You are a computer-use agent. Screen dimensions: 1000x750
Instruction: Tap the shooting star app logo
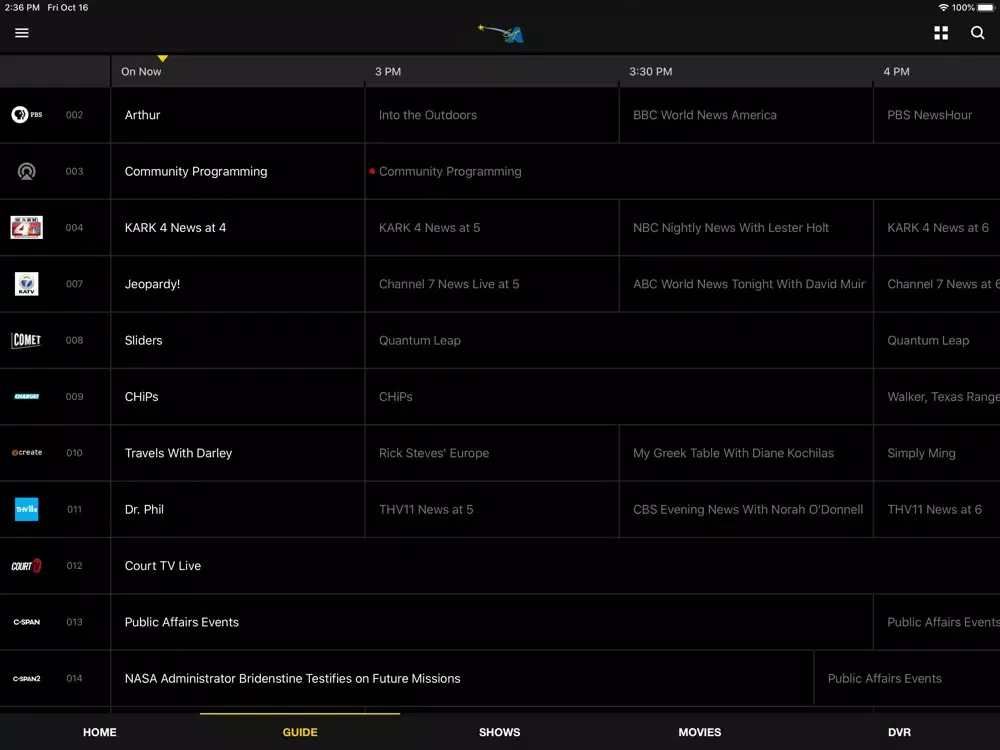click(501, 33)
